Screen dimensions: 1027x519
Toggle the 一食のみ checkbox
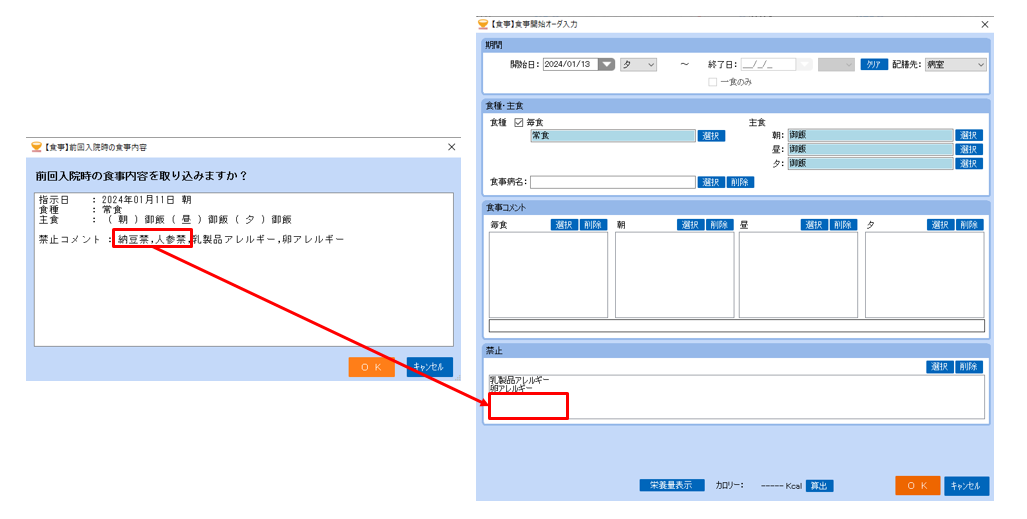[712, 82]
